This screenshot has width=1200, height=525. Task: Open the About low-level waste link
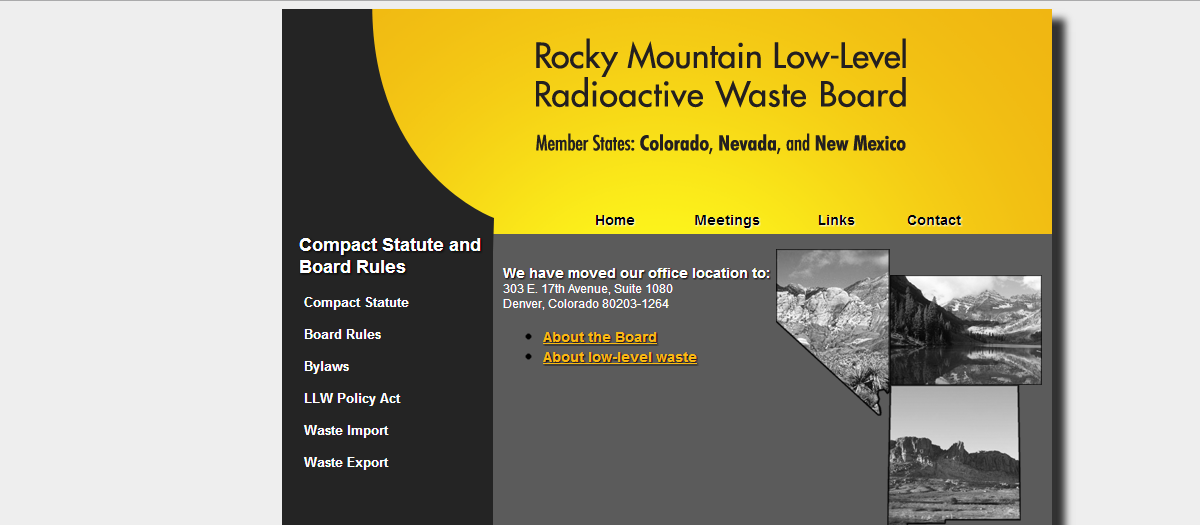click(620, 357)
